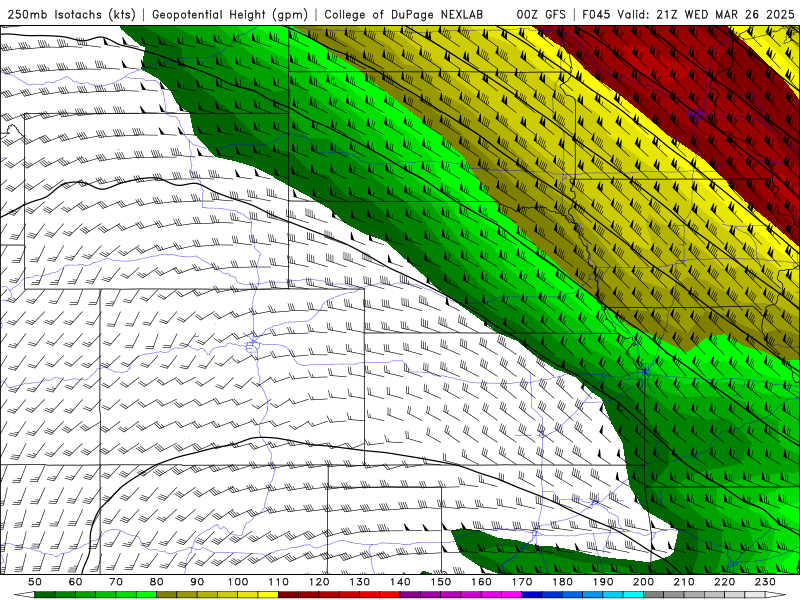800x600 pixels.
Task: Click the 170 label on the color scale
Action: coord(522,582)
